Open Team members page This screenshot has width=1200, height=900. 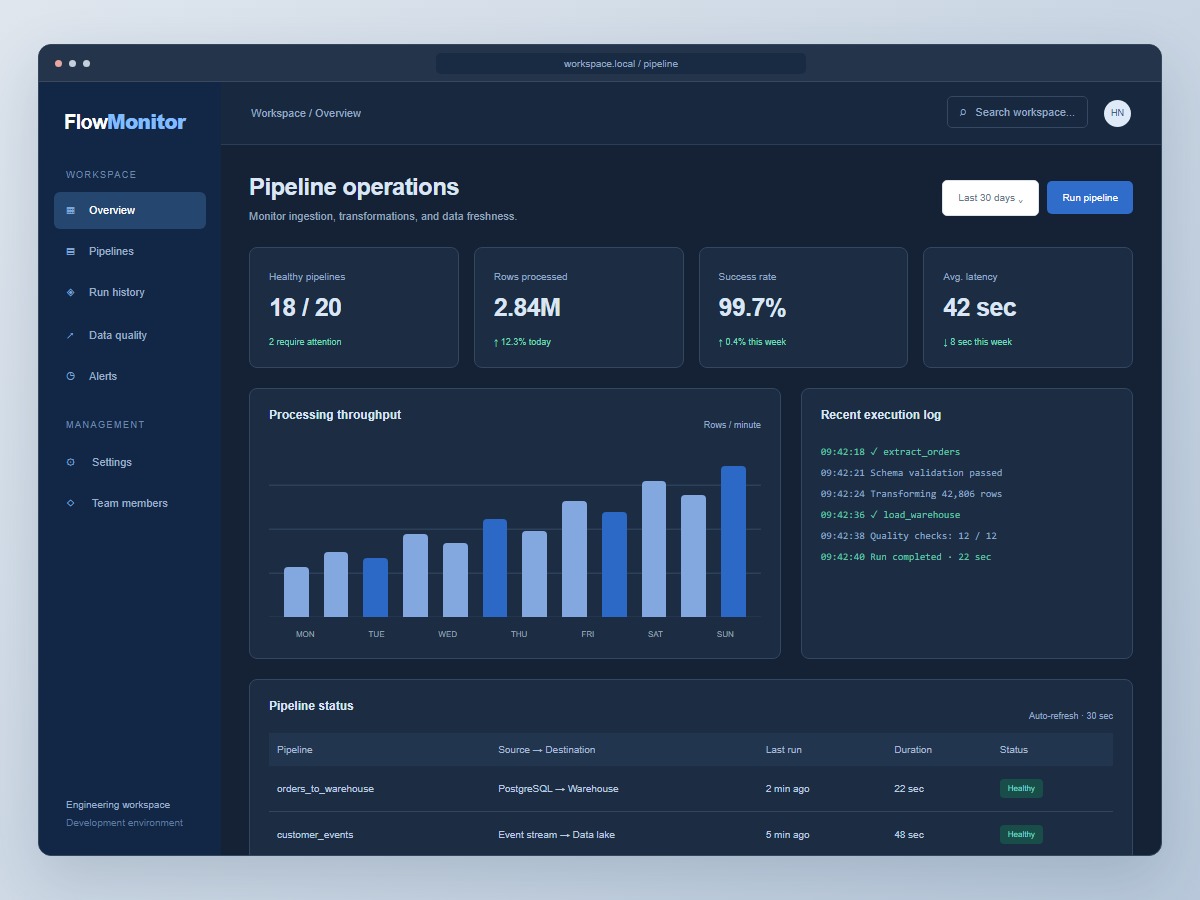pos(130,504)
